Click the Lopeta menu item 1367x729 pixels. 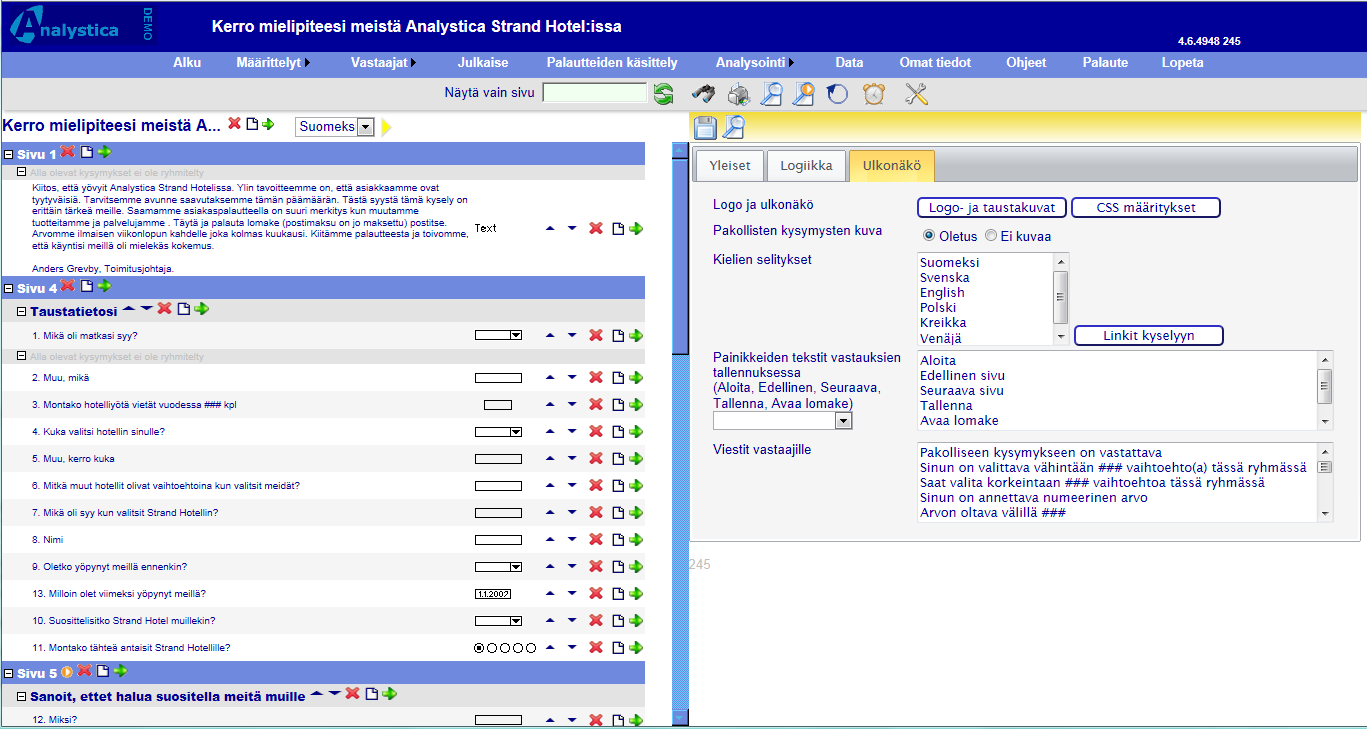[x=1182, y=62]
